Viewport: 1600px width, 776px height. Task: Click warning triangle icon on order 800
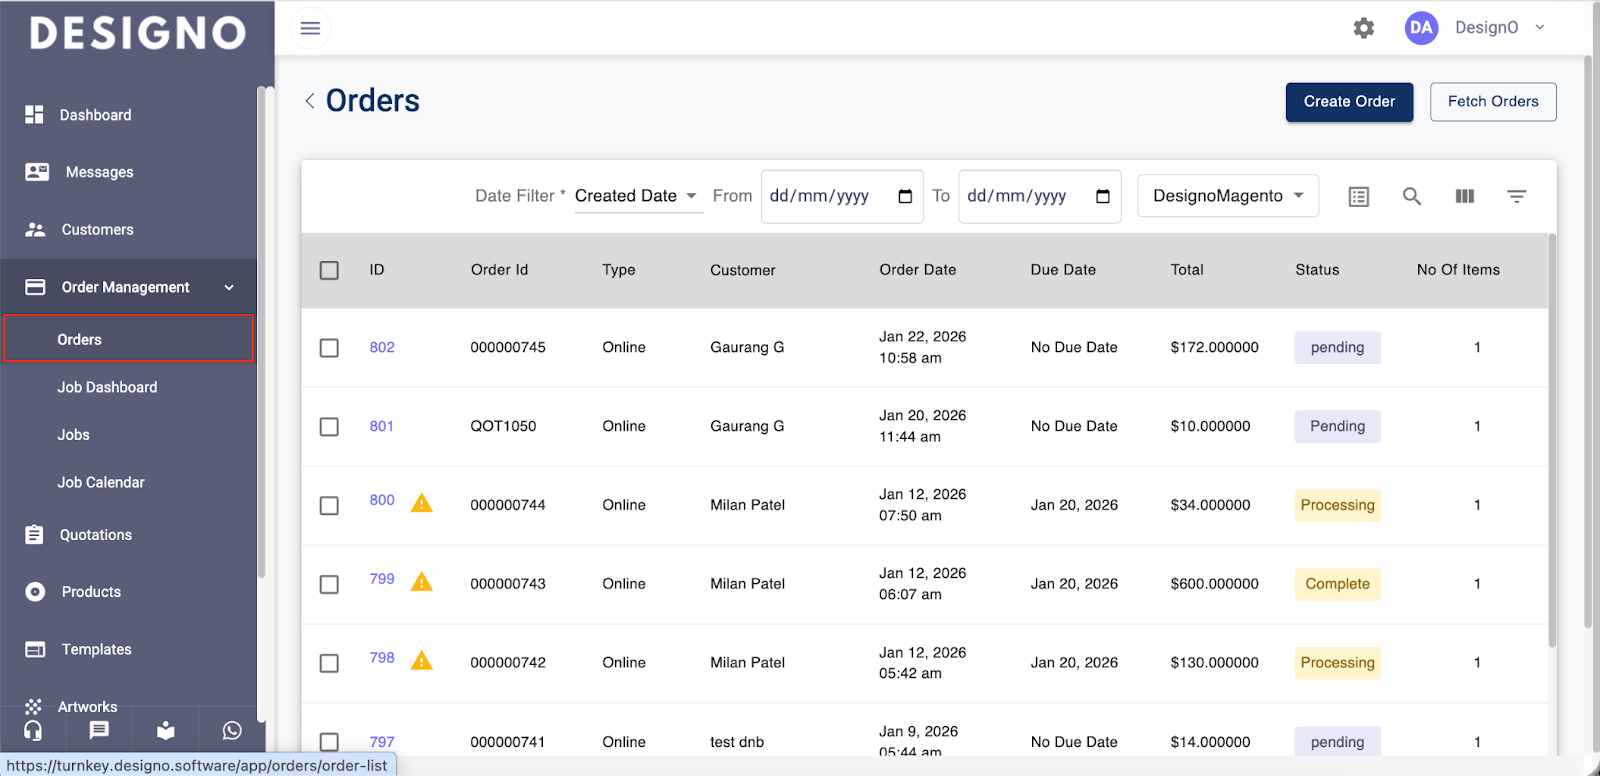[x=422, y=503]
